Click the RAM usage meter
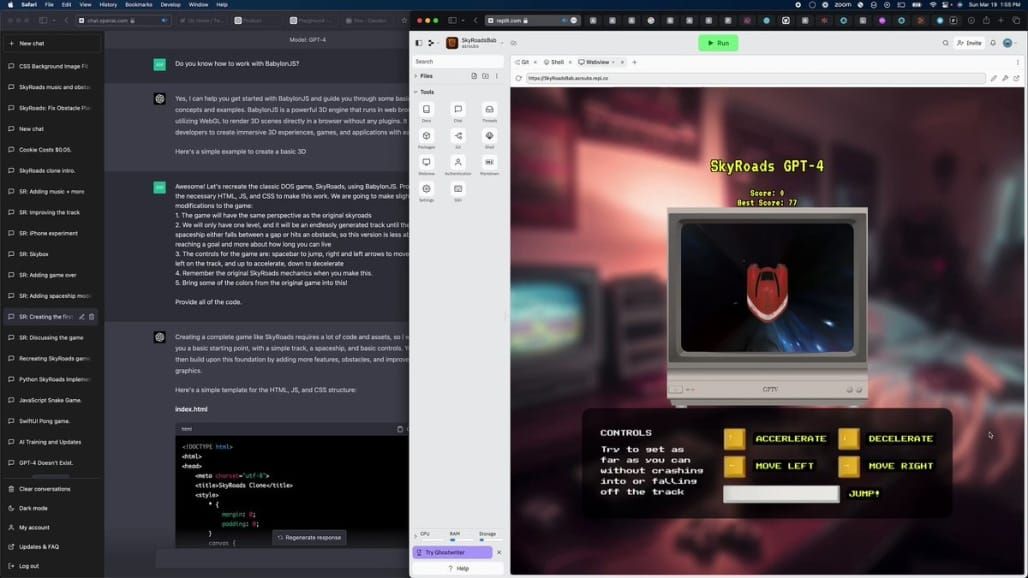The width and height of the screenshot is (1028, 578). click(x=458, y=537)
